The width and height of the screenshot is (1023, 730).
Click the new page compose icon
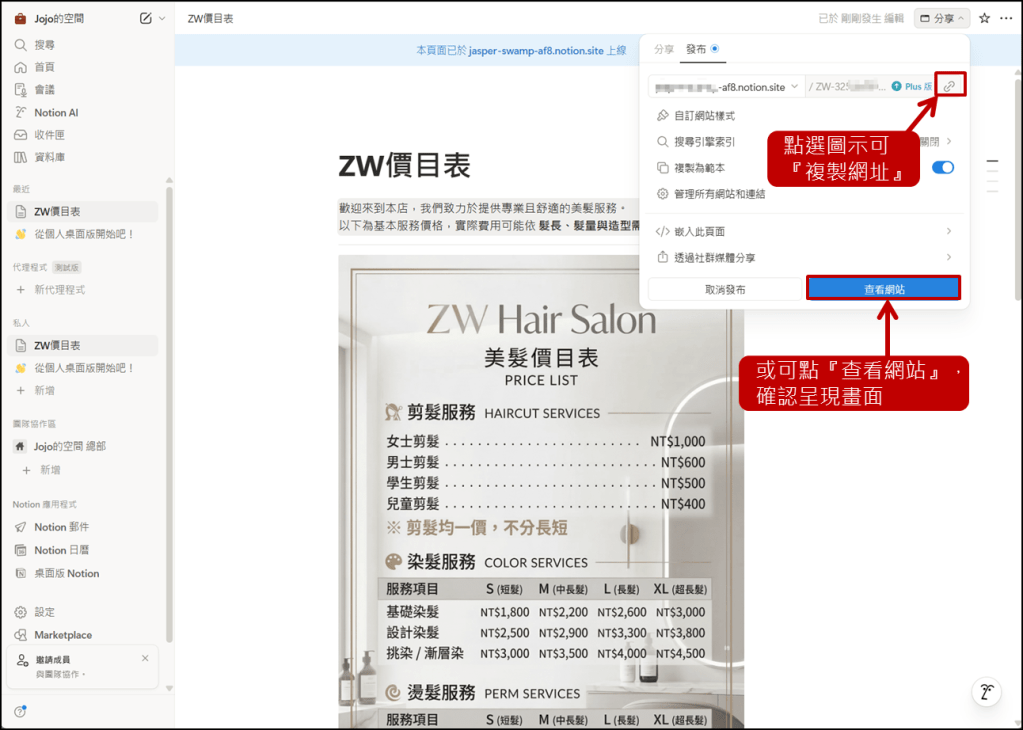pos(146,18)
